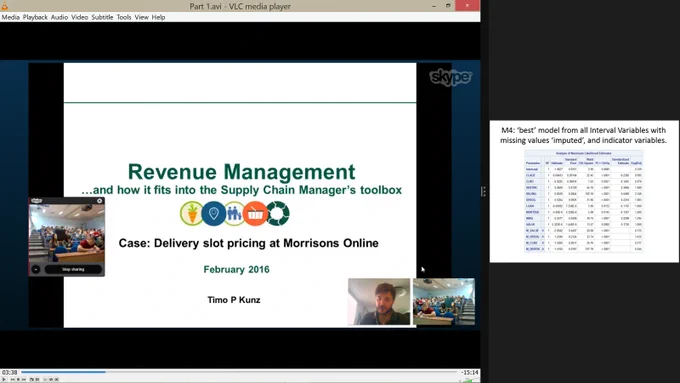This screenshot has width=680, height=383.
Task: Click the presenter webcam thumbnail
Action: point(379,301)
